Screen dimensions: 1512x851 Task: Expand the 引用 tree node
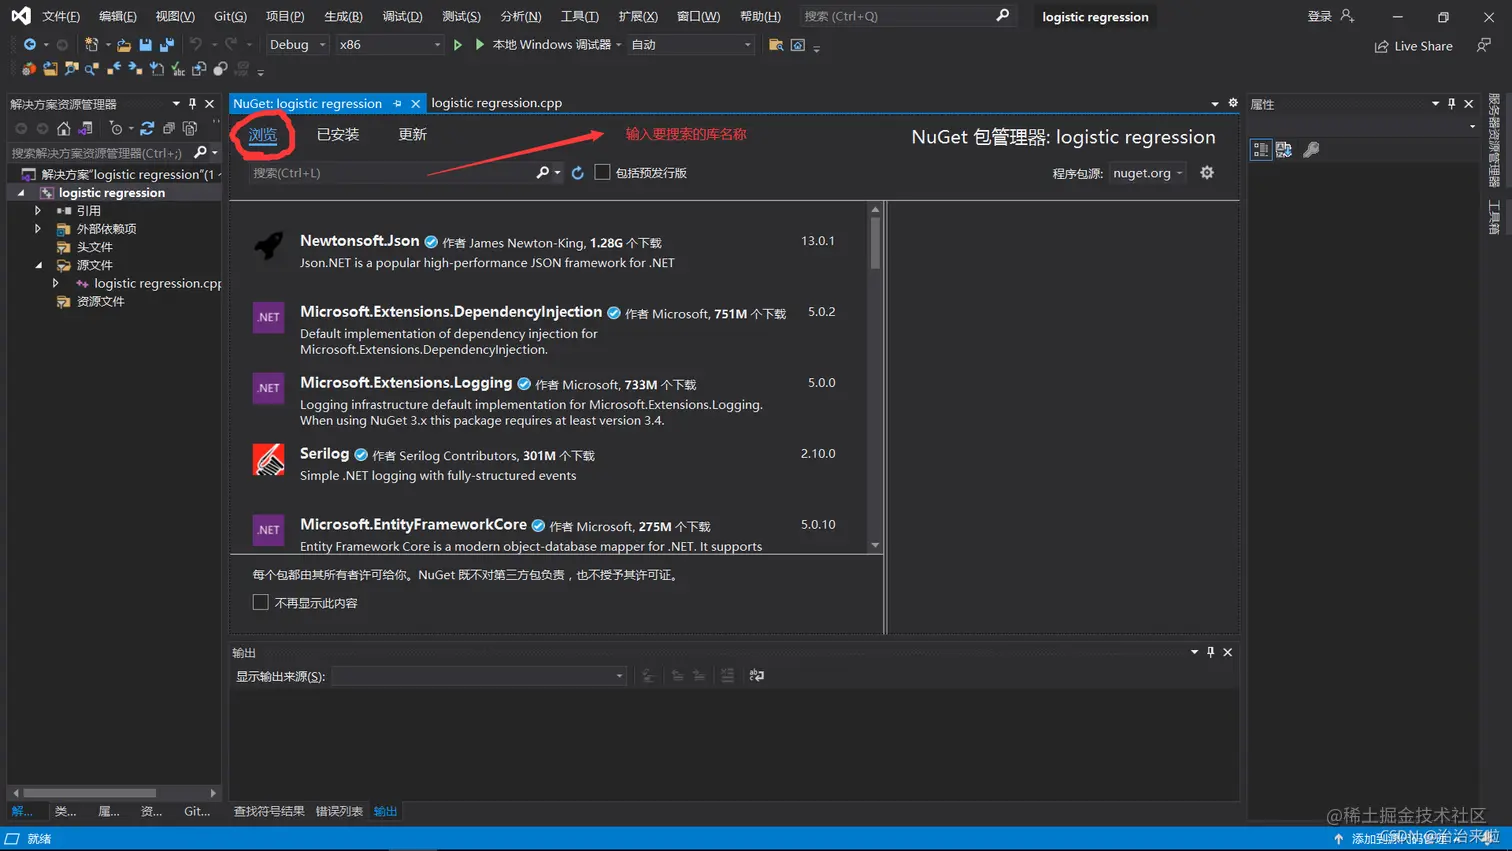coord(38,211)
